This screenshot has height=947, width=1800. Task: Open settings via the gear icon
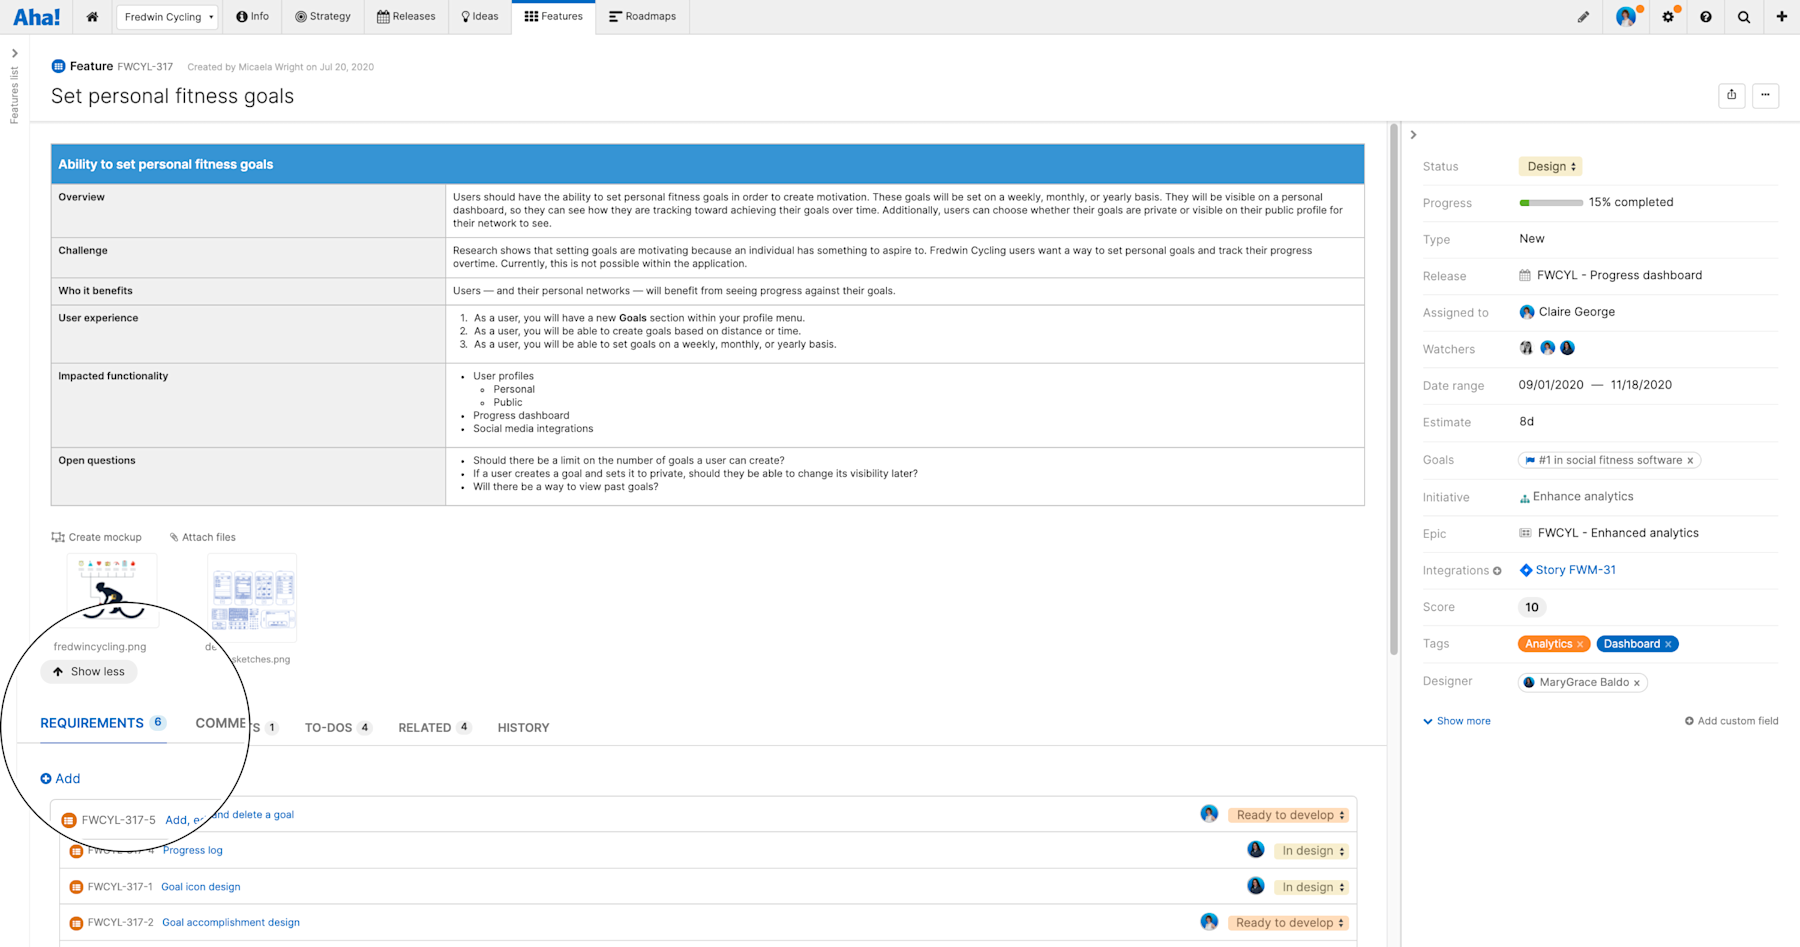pyautogui.click(x=1668, y=17)
